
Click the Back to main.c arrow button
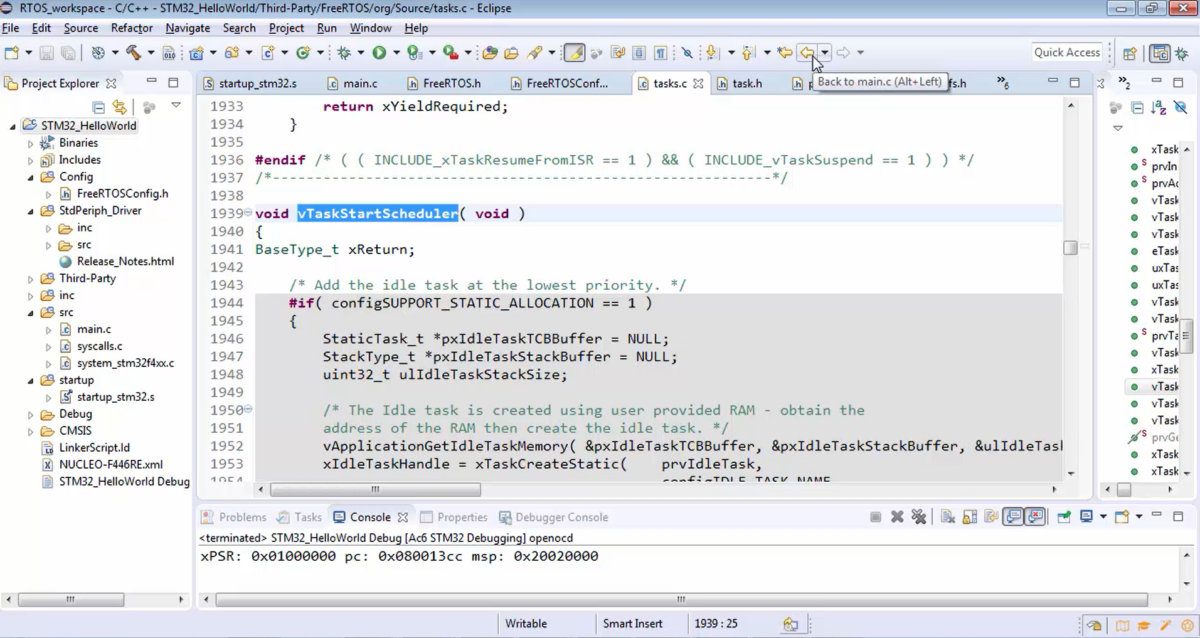(806, 53)
